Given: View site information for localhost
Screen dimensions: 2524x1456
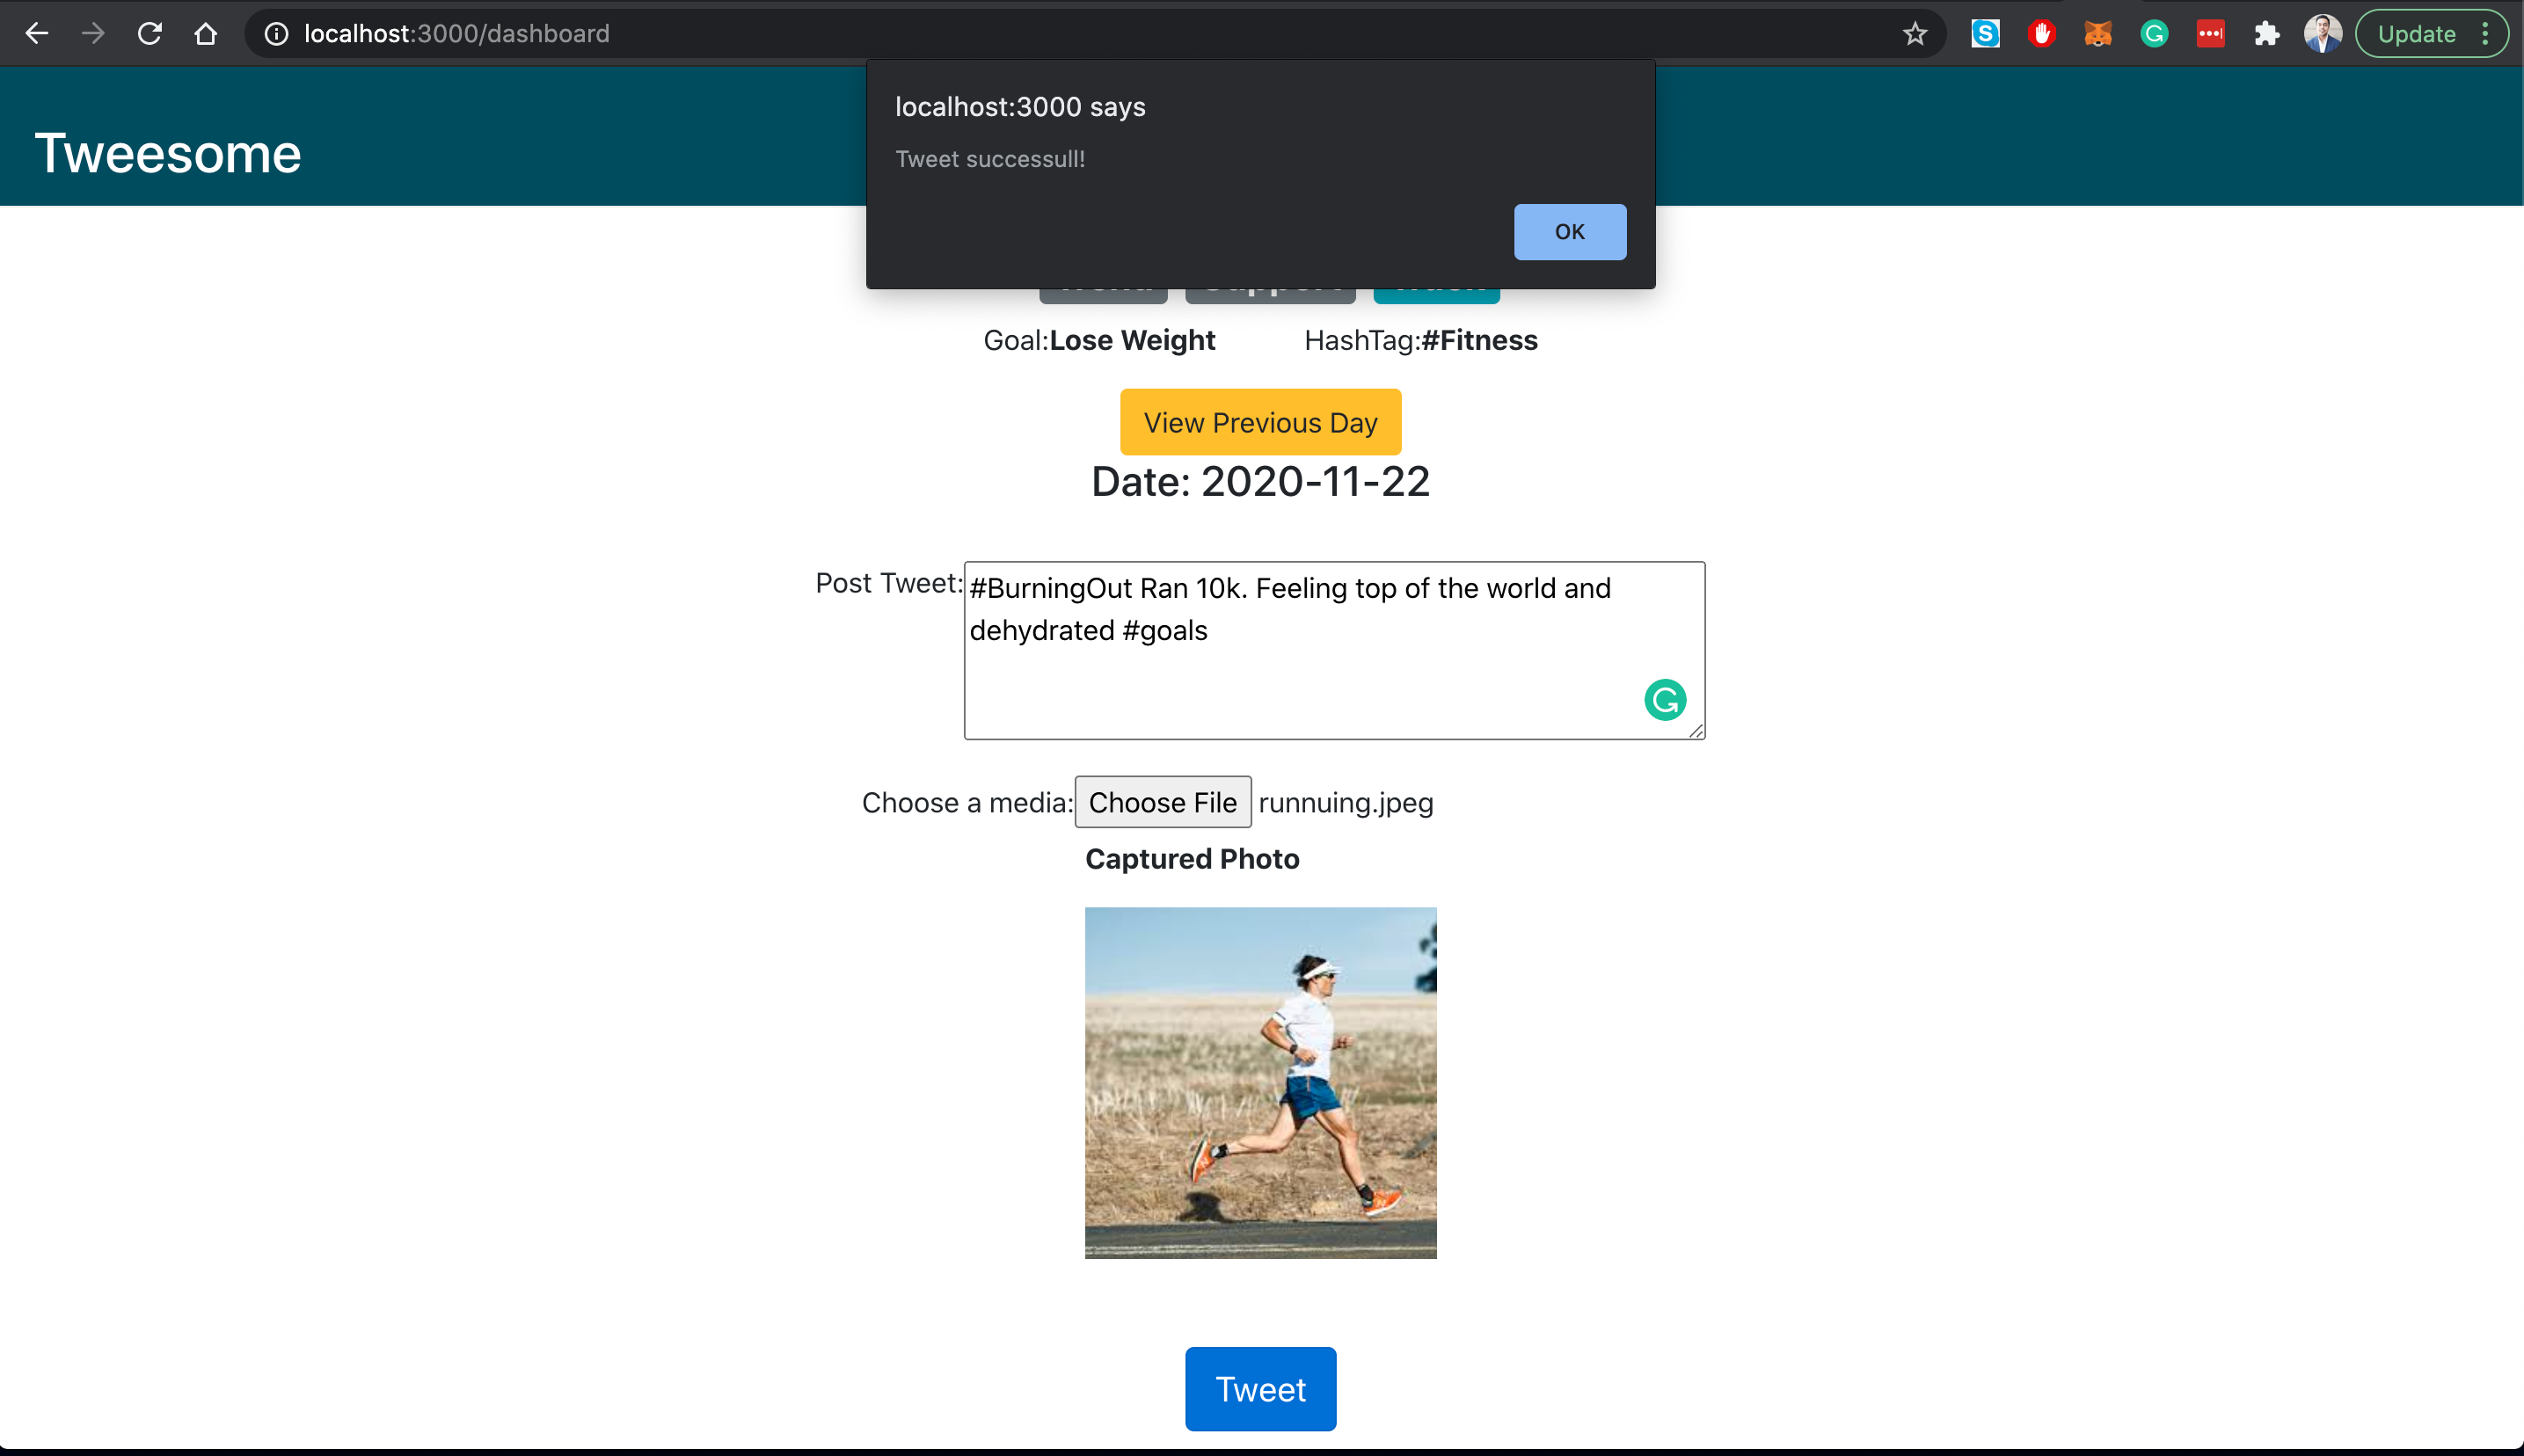Looking at the screenshot, I should pos(277,34).
